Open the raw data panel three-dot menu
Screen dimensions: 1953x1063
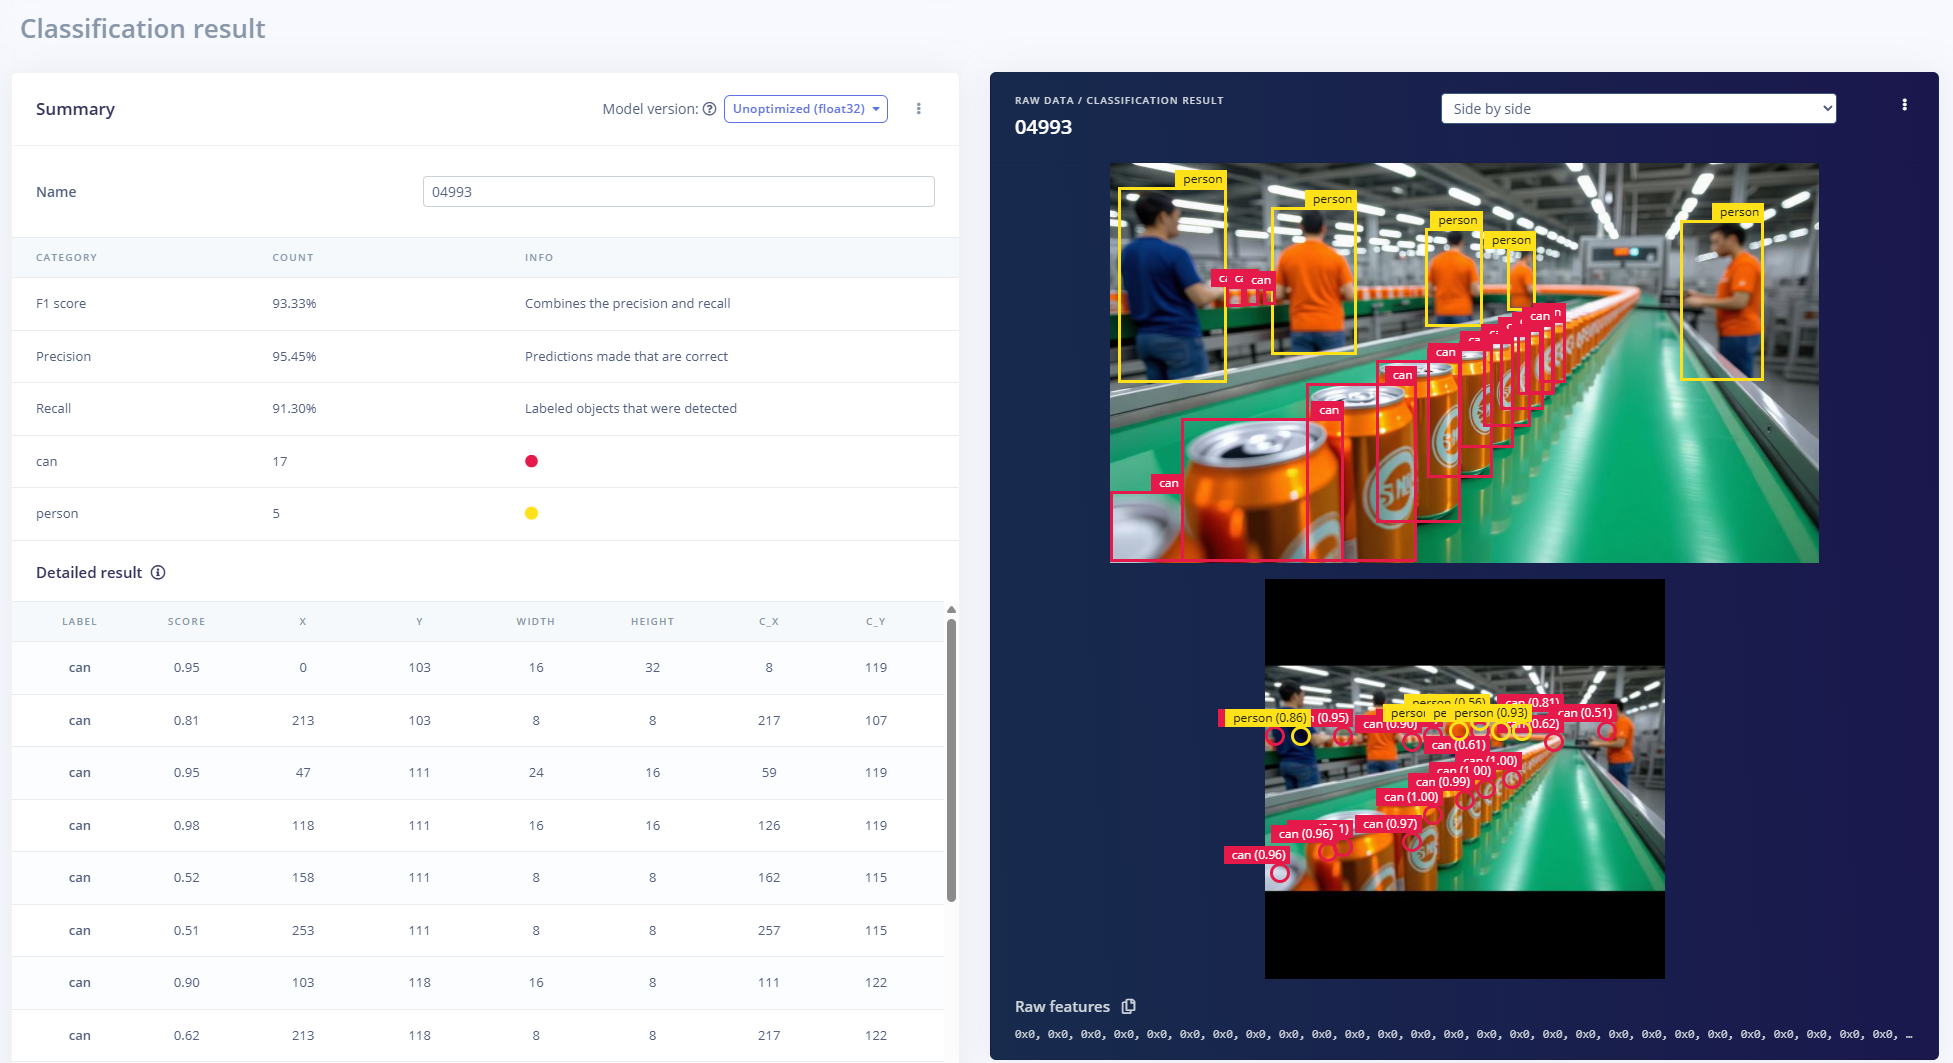pyautogui.click(x=1904, y=105)
